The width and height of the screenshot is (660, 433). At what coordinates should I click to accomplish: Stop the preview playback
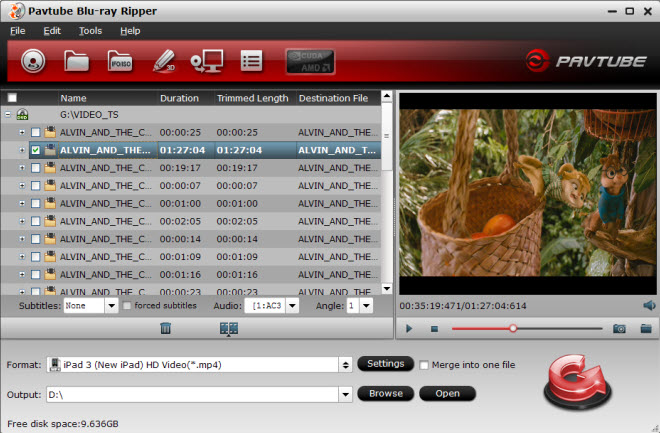434,329
